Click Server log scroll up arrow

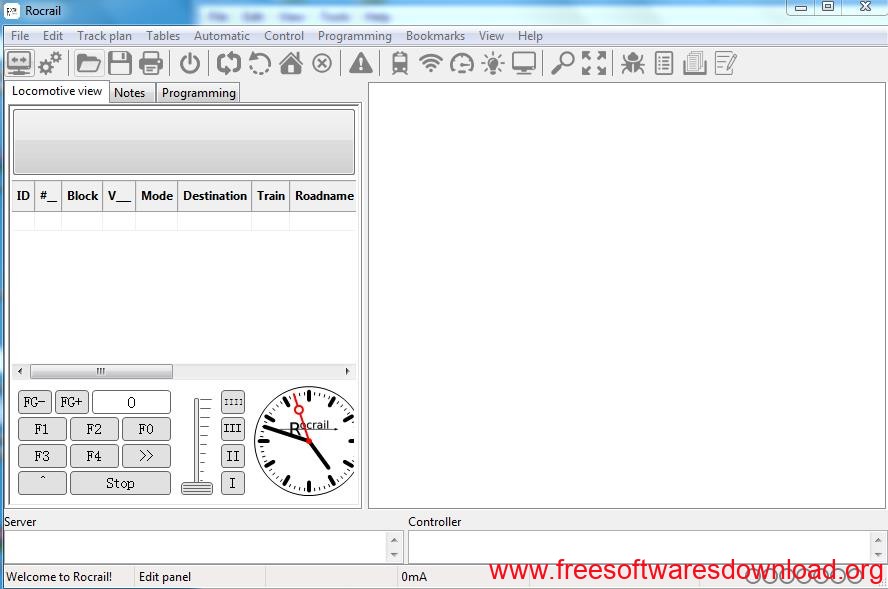[x=394, y=539]
